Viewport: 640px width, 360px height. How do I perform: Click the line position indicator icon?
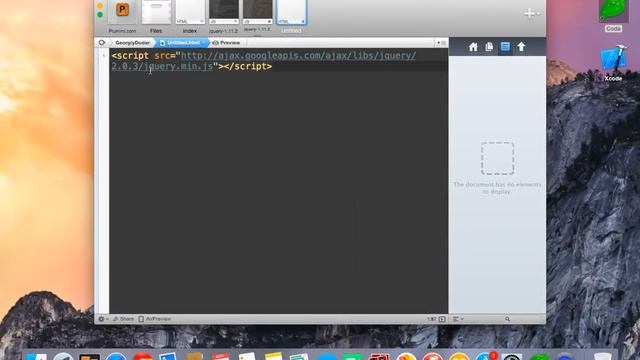[x=442, y=319]
